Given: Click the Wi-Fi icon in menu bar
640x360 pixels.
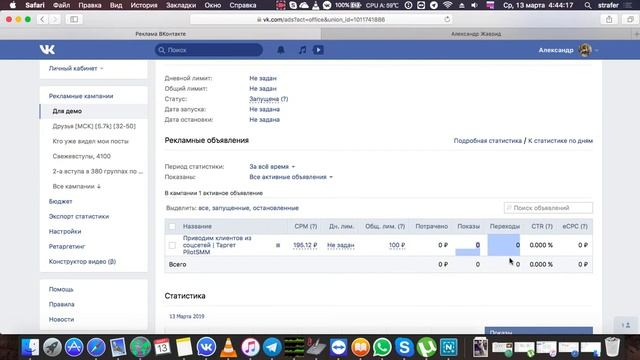Looking at the screenshot, I should [448, 5].
